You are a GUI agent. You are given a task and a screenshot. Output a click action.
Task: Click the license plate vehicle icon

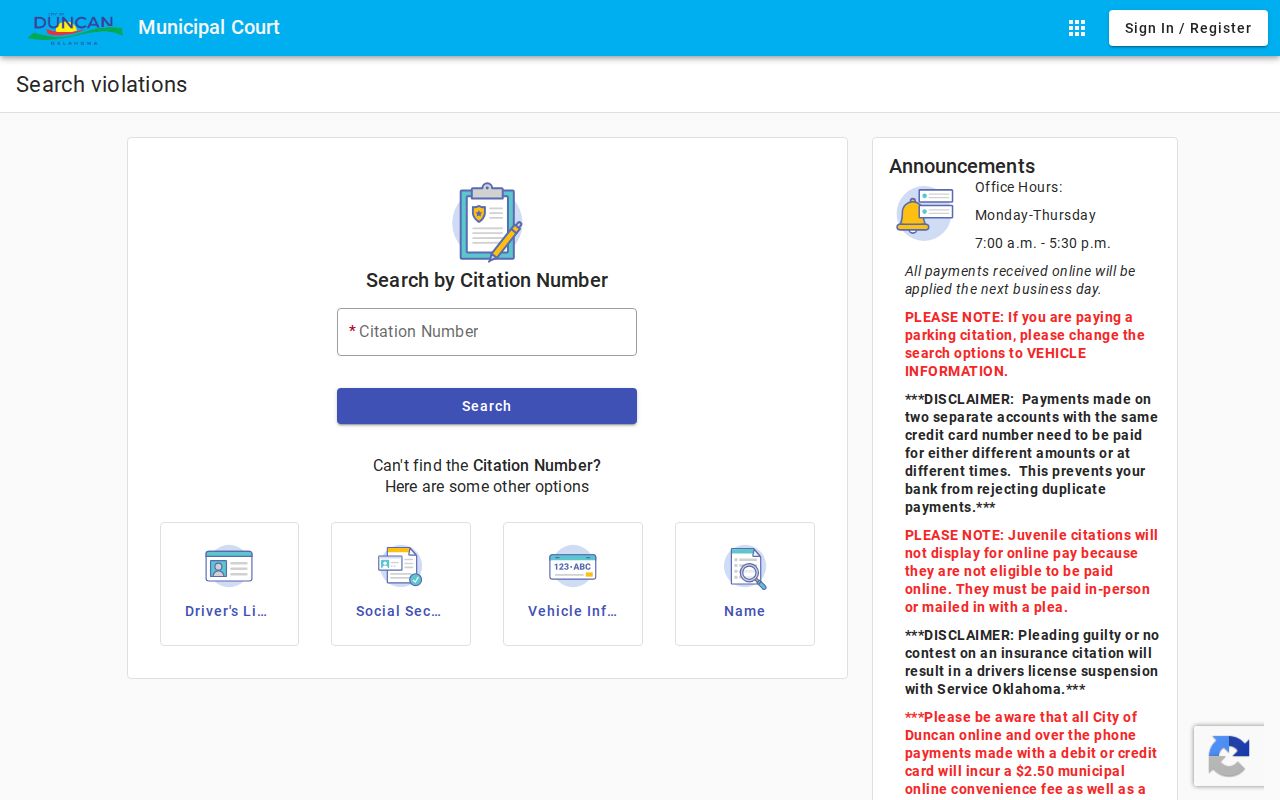[x=573, y=566]
